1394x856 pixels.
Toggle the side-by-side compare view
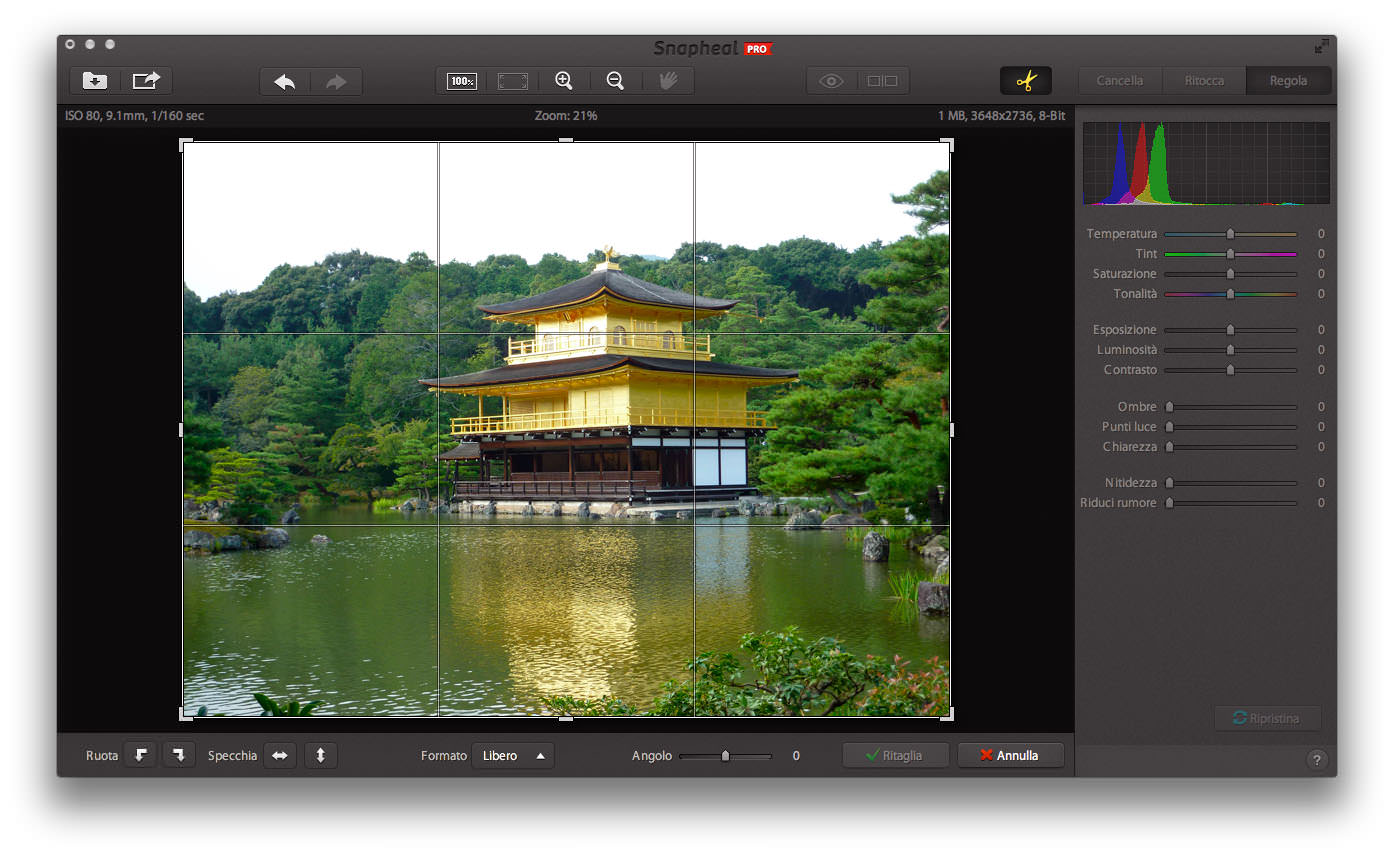click(x=882, y=81)
